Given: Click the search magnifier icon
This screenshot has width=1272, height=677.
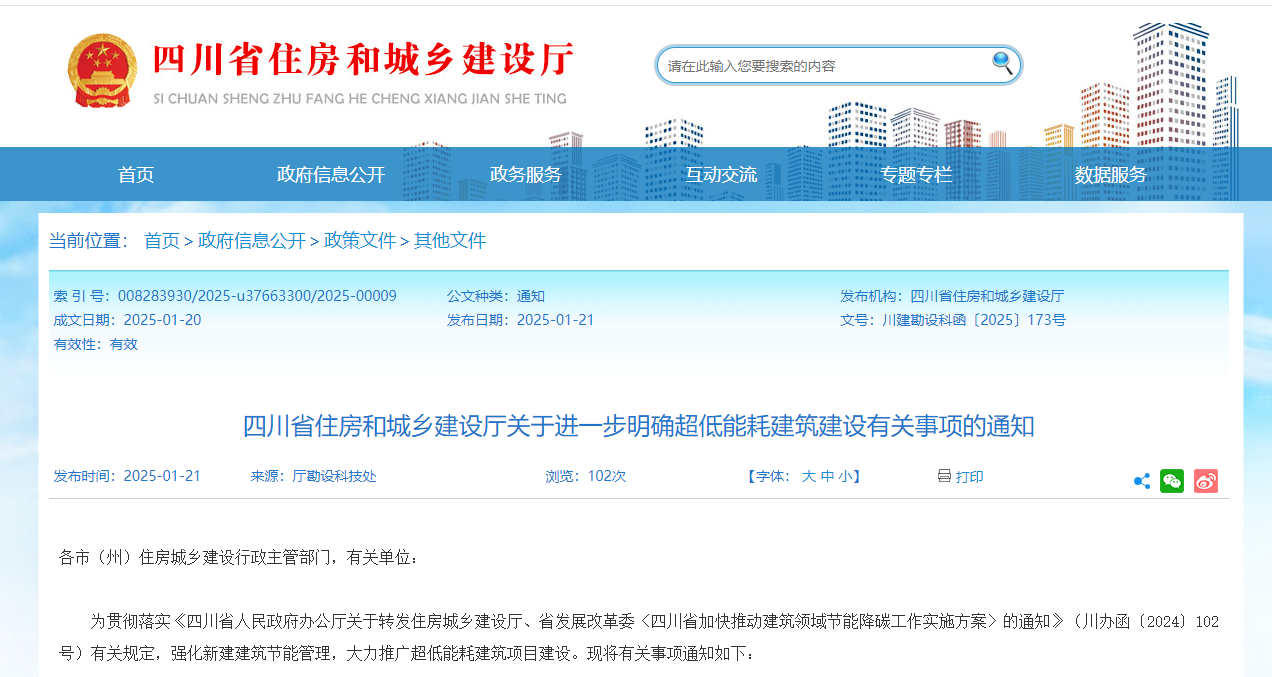Looking at the screenshot, I should [x=999, y=64].
